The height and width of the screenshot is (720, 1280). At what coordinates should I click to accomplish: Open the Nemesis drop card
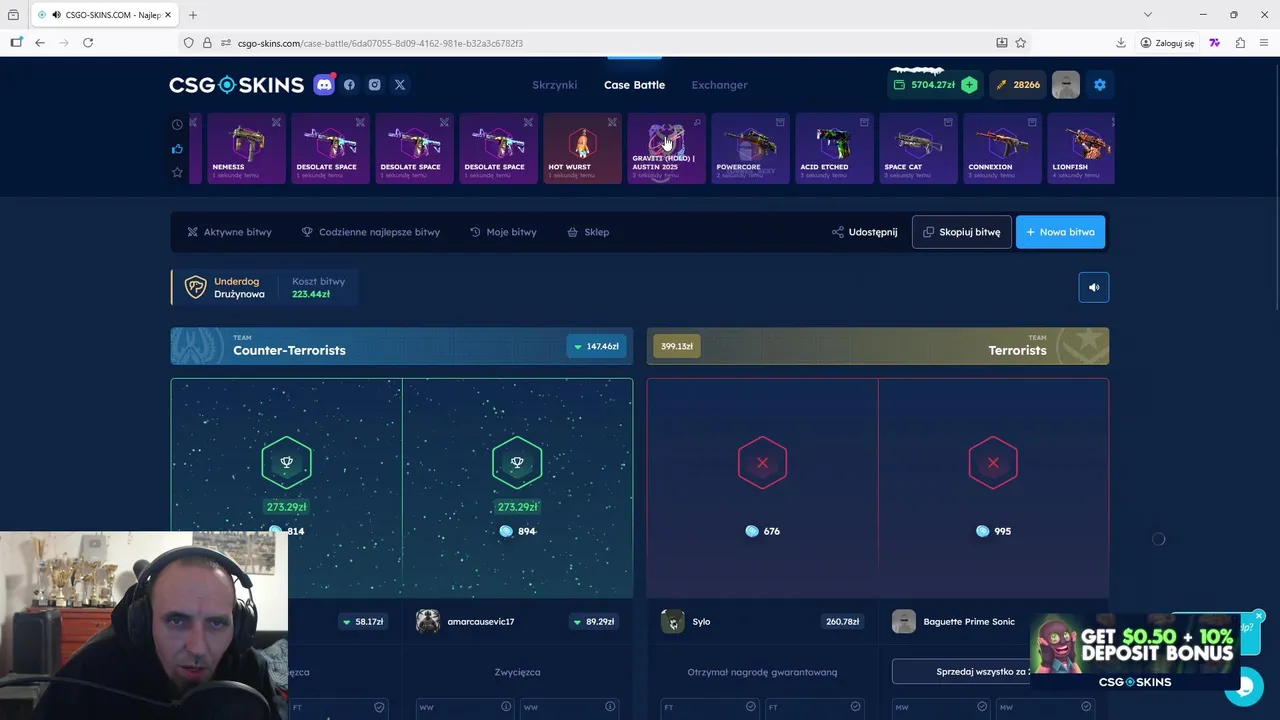(246, 148)
